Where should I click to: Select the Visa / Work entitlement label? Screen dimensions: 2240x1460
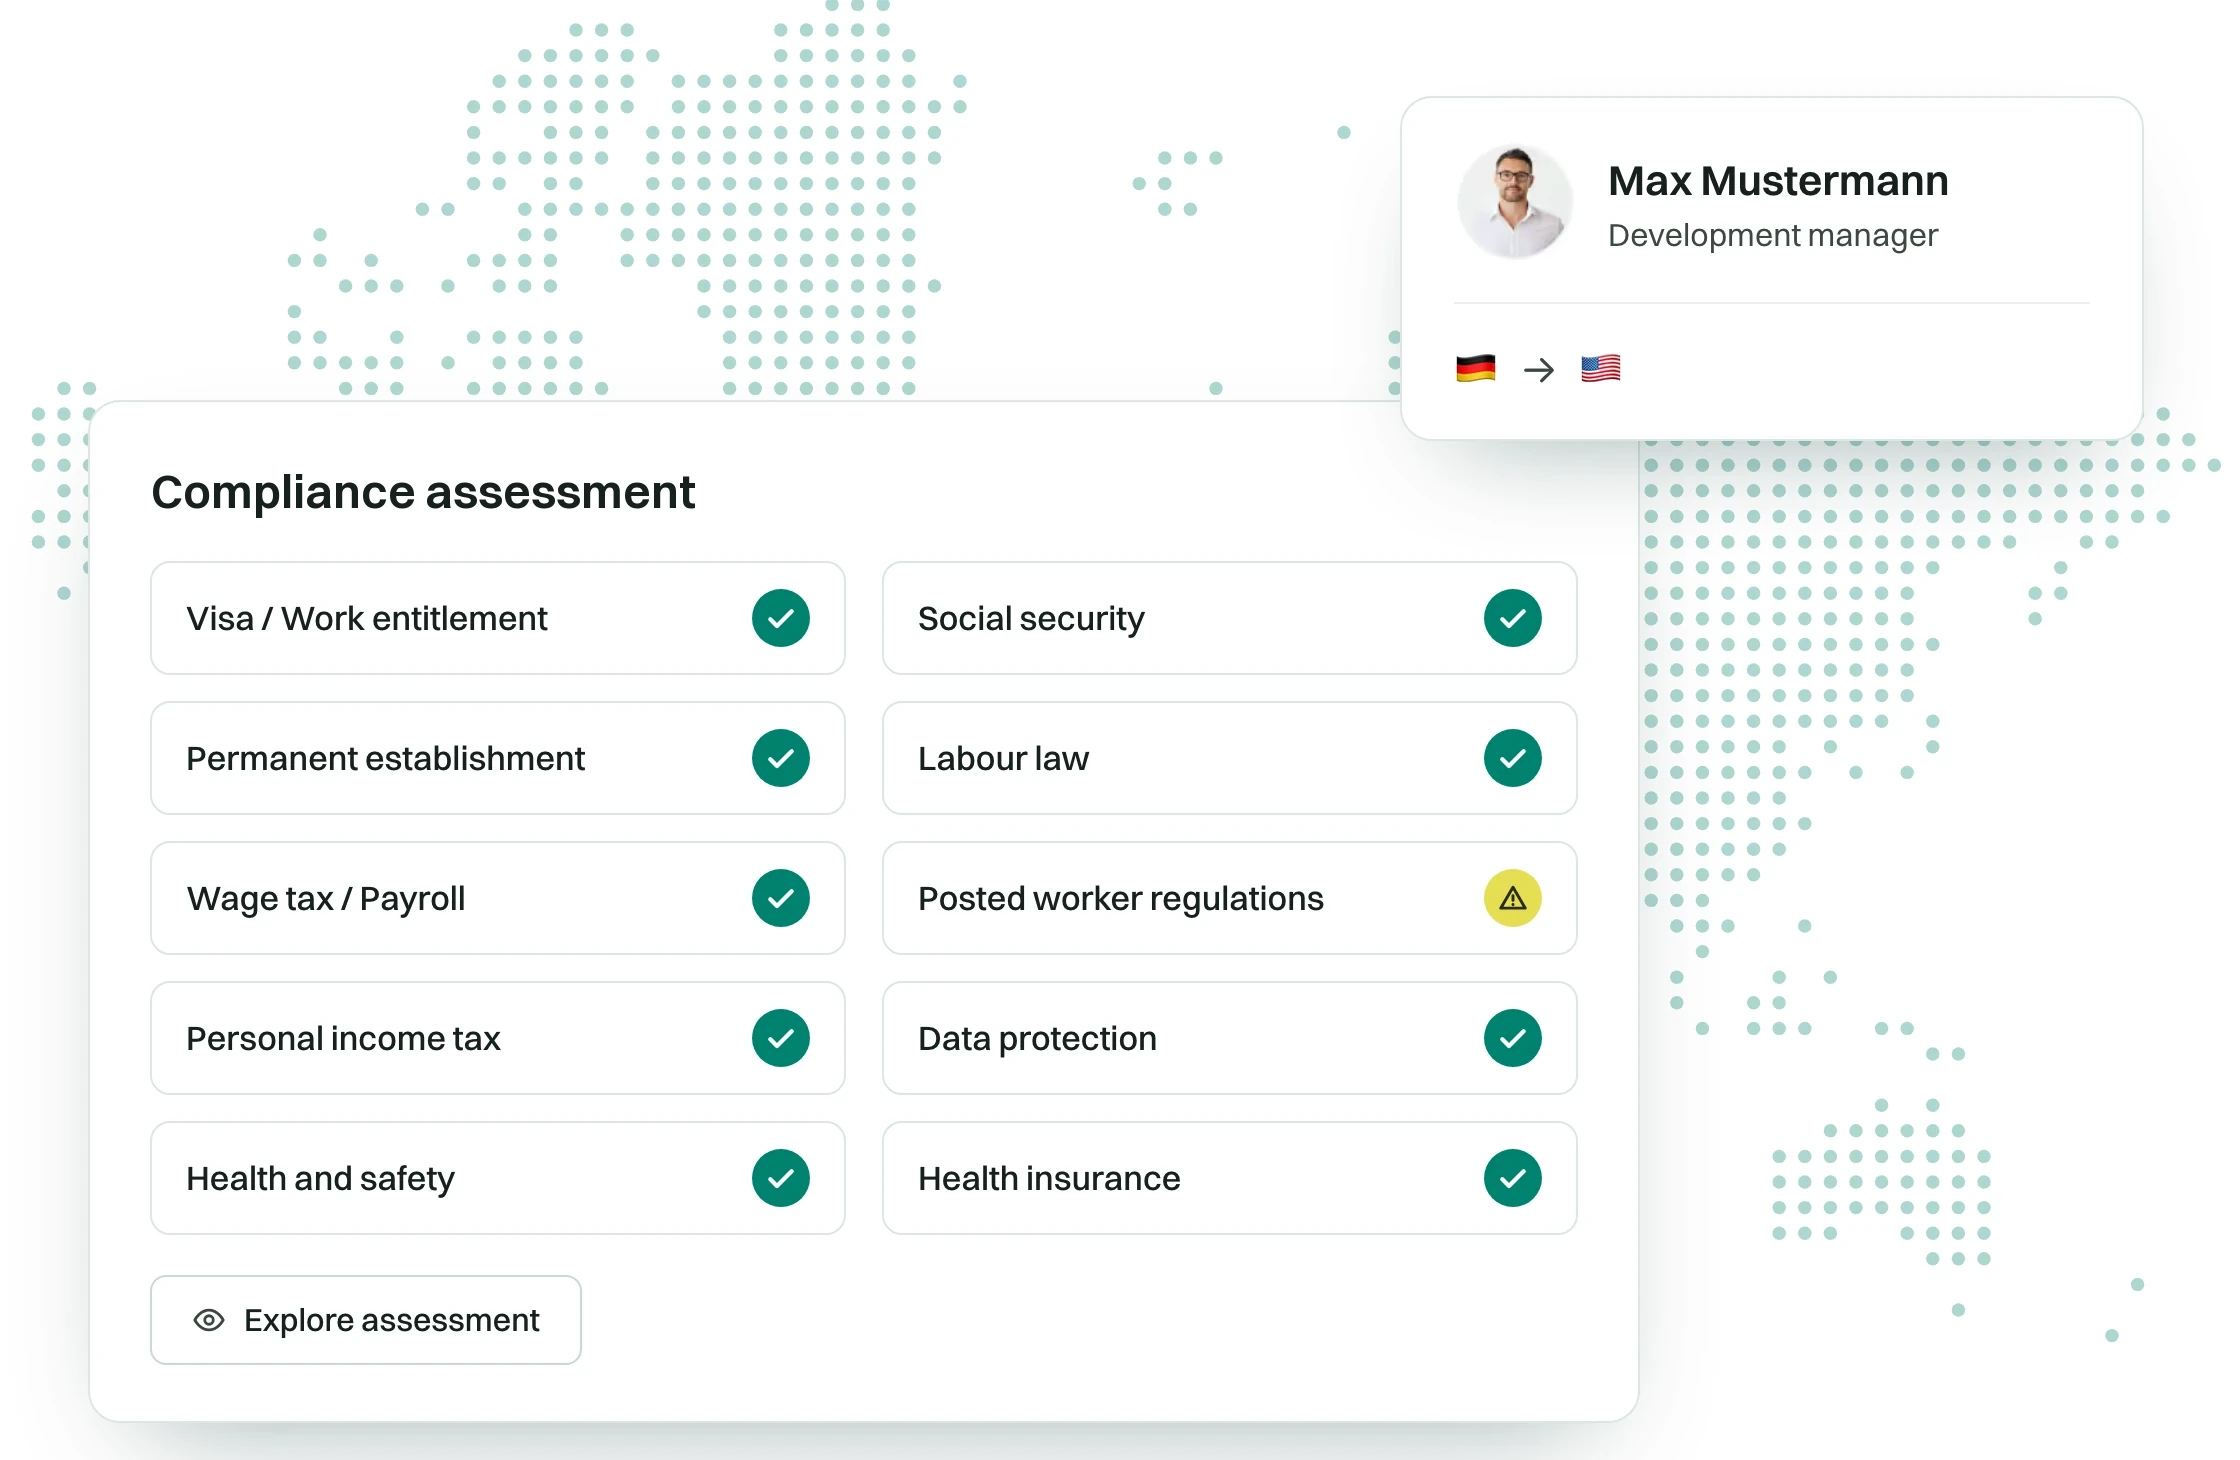(x=367, y=618)
